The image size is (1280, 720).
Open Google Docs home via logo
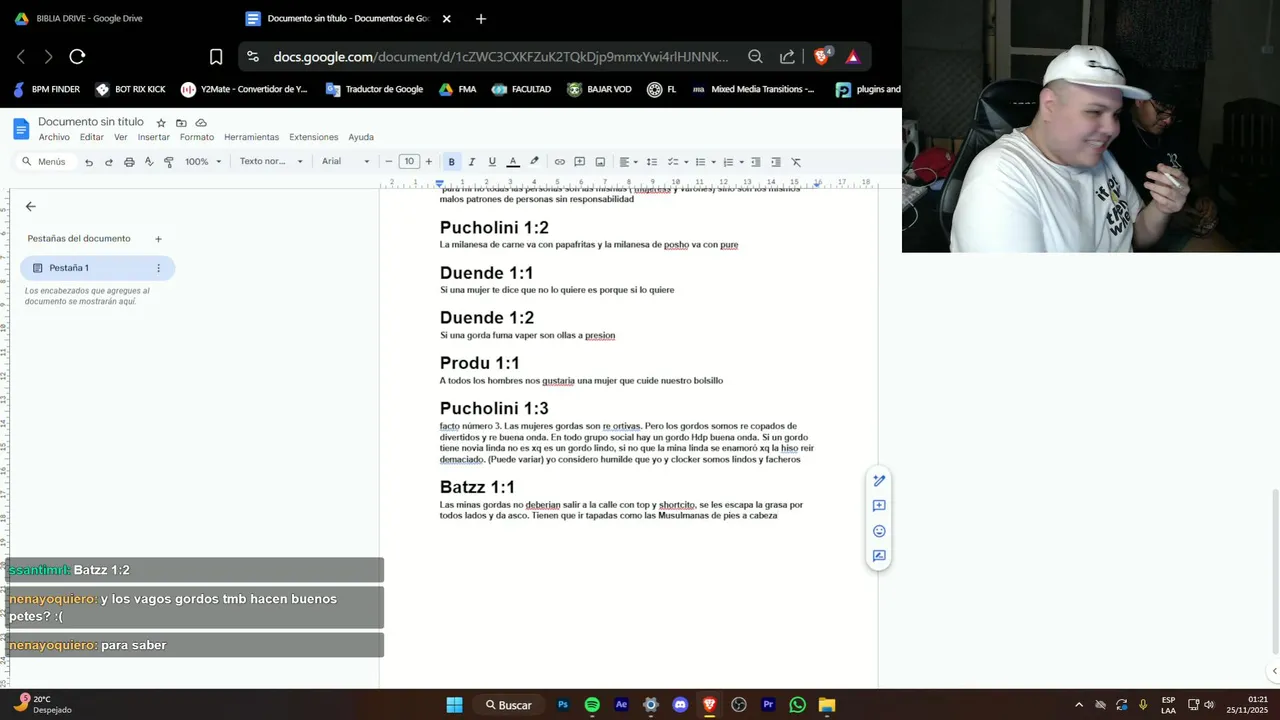(x=21, y=129)
